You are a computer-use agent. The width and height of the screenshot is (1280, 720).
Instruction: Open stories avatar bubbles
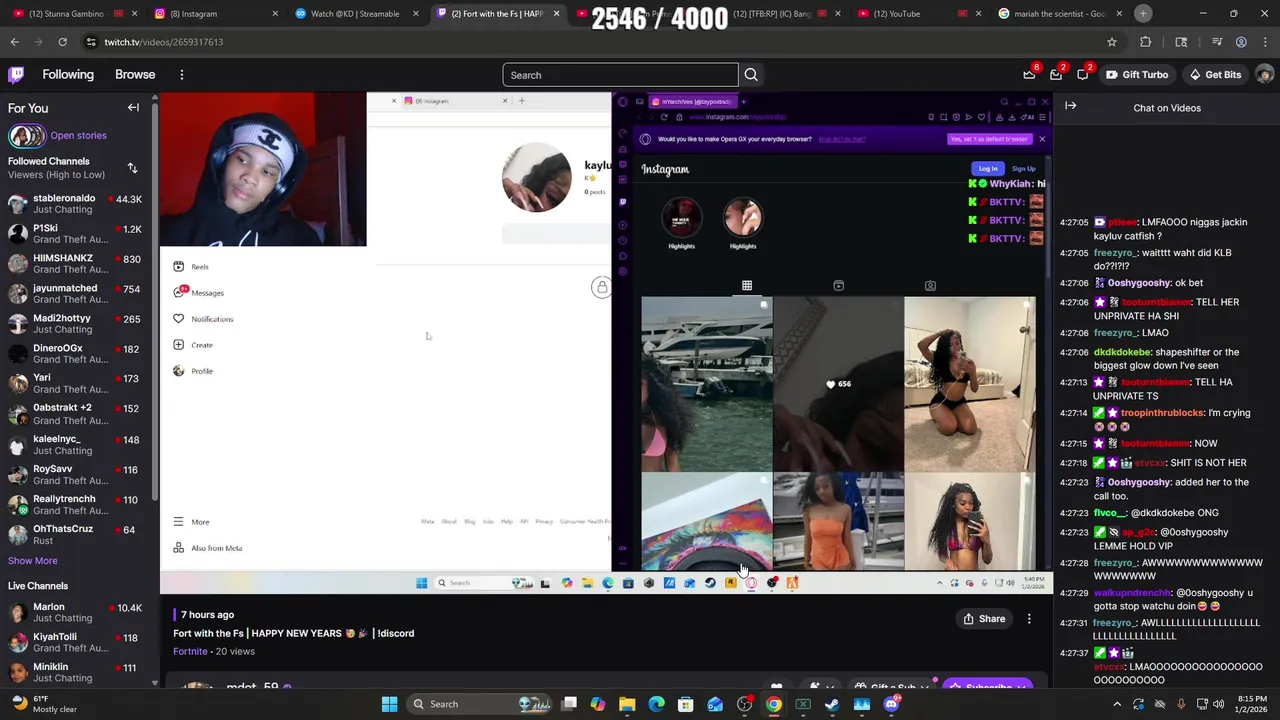coord(26,136)
